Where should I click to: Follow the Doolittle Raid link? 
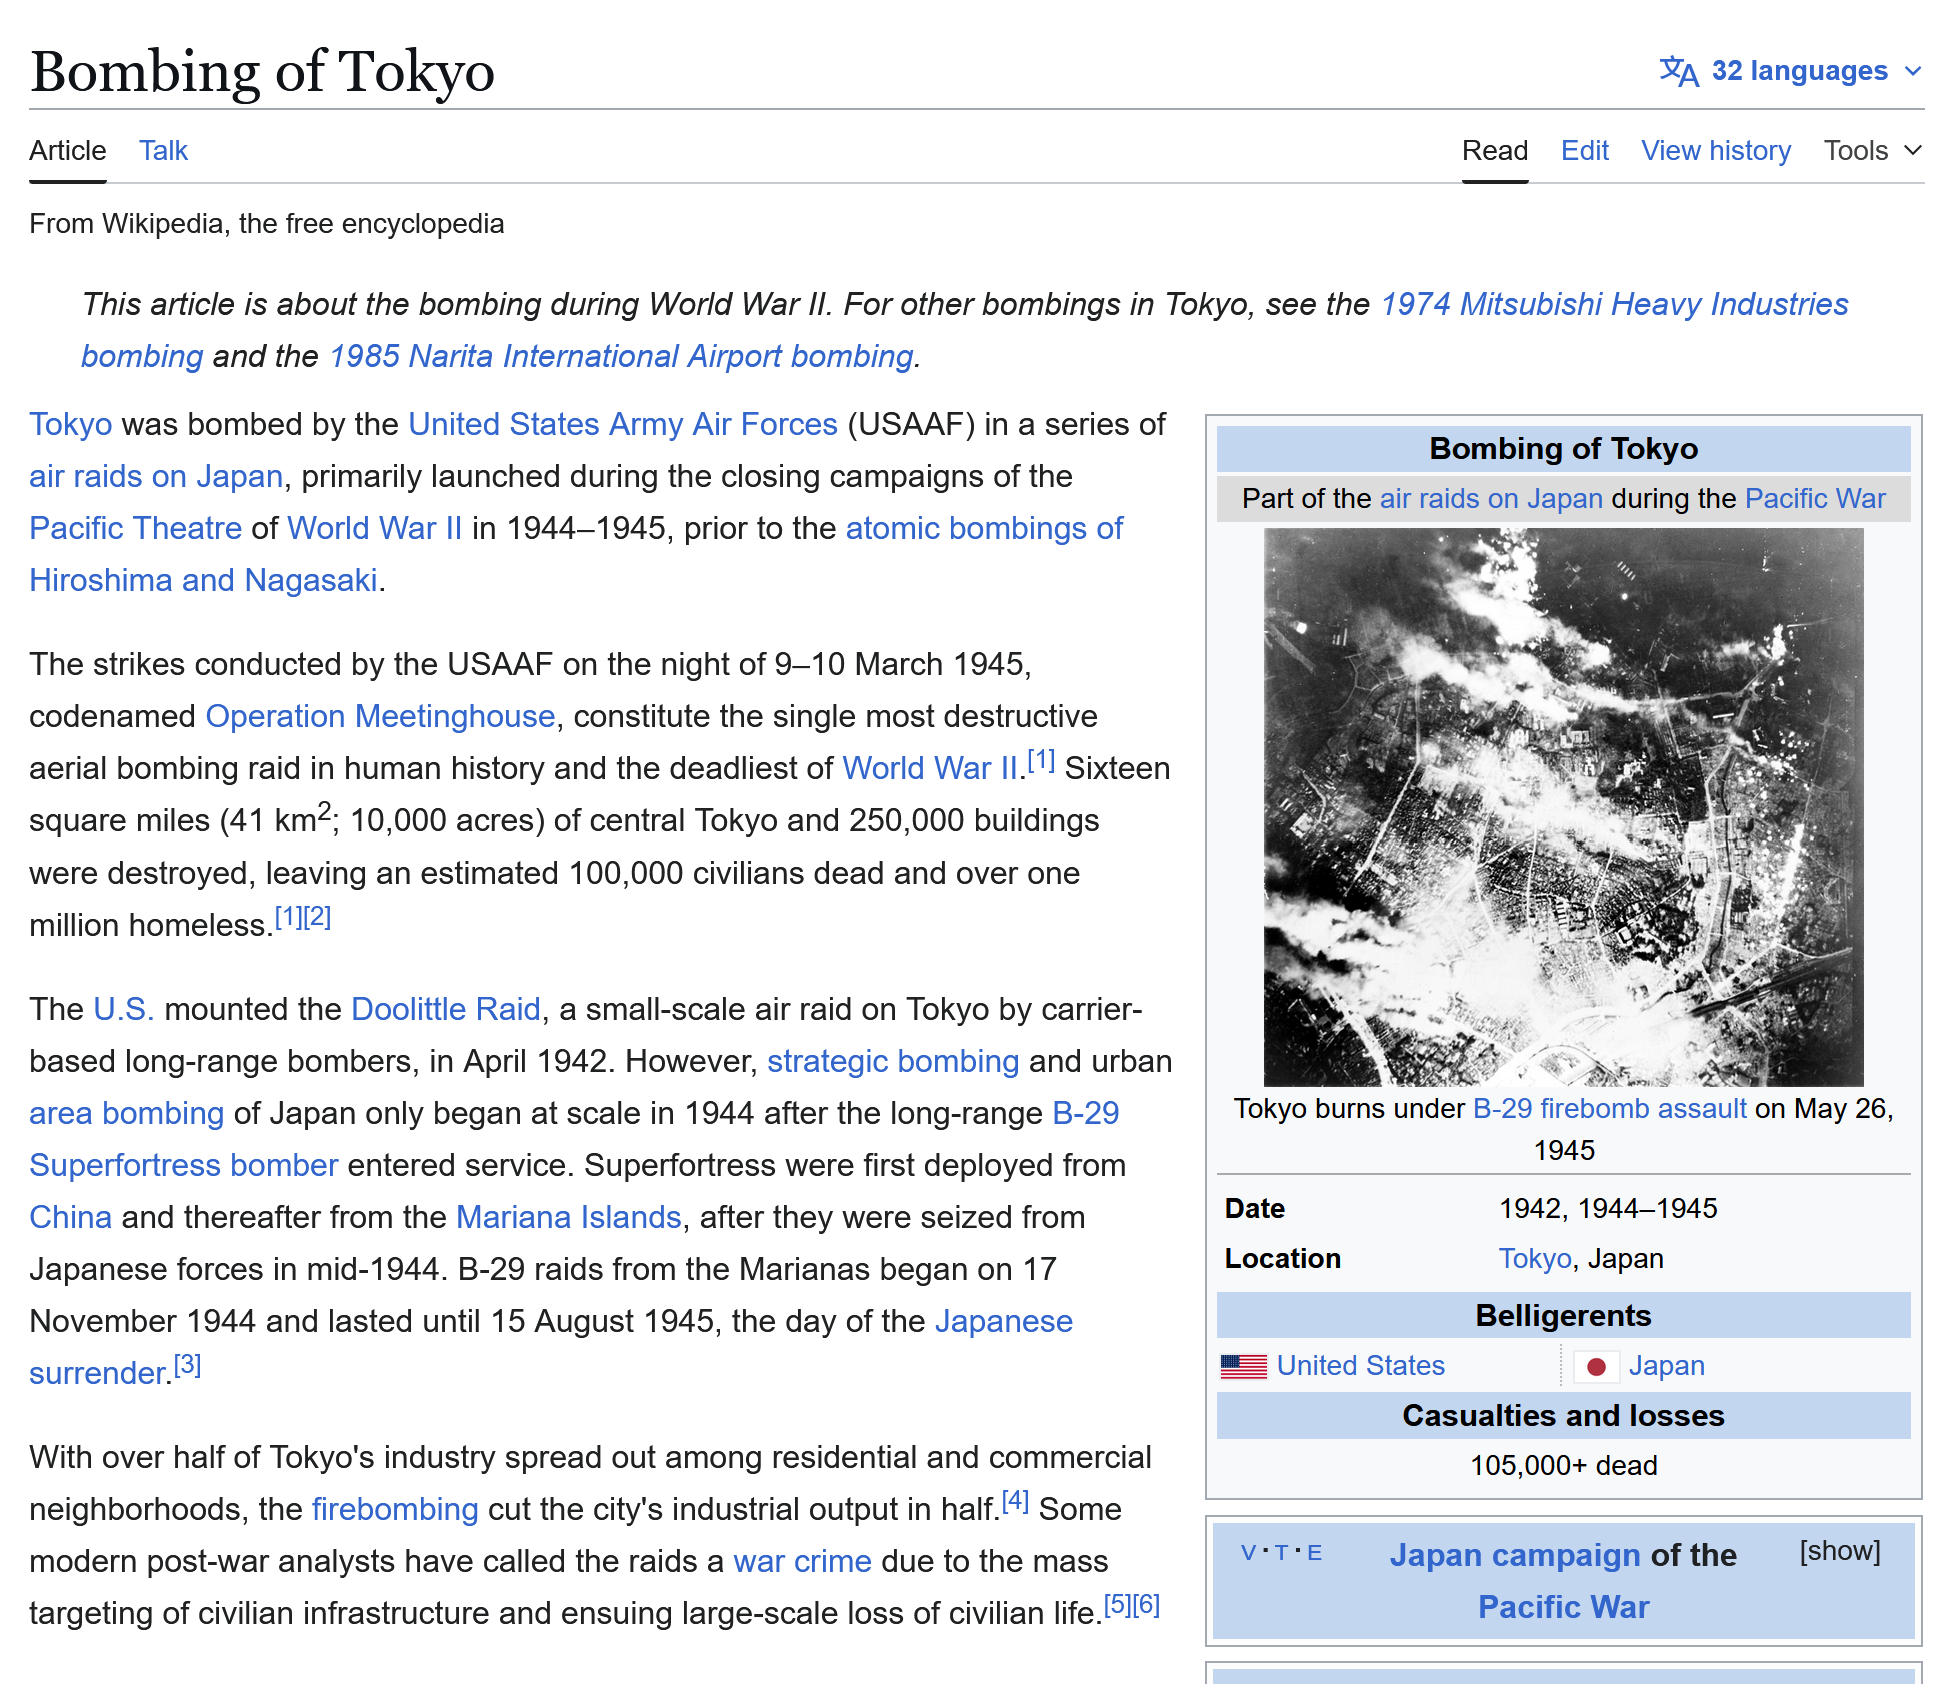(445, 1009)
